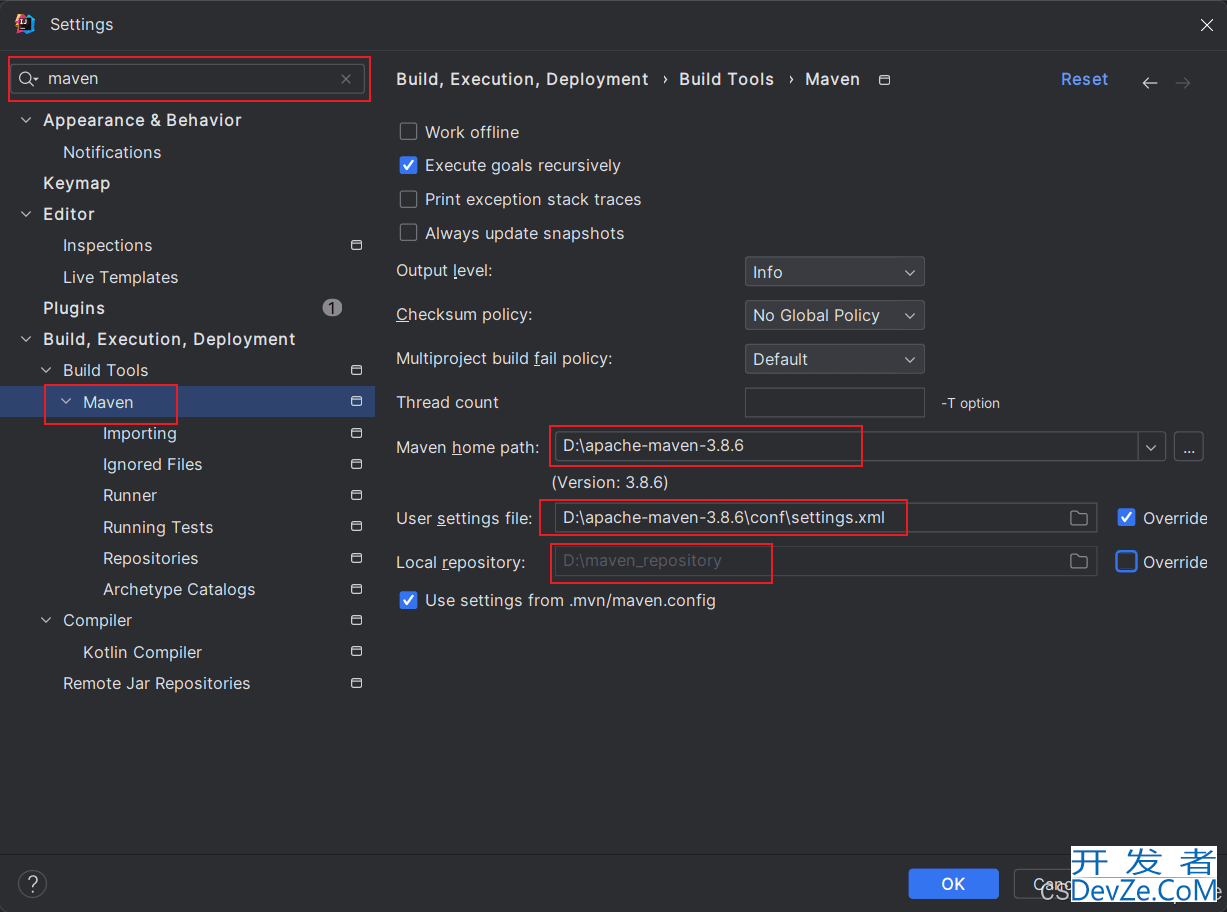Expand the Maven home path dropdown arrow
The width and height of the screenshot is (1227, 912).
tap(1151, 447)
